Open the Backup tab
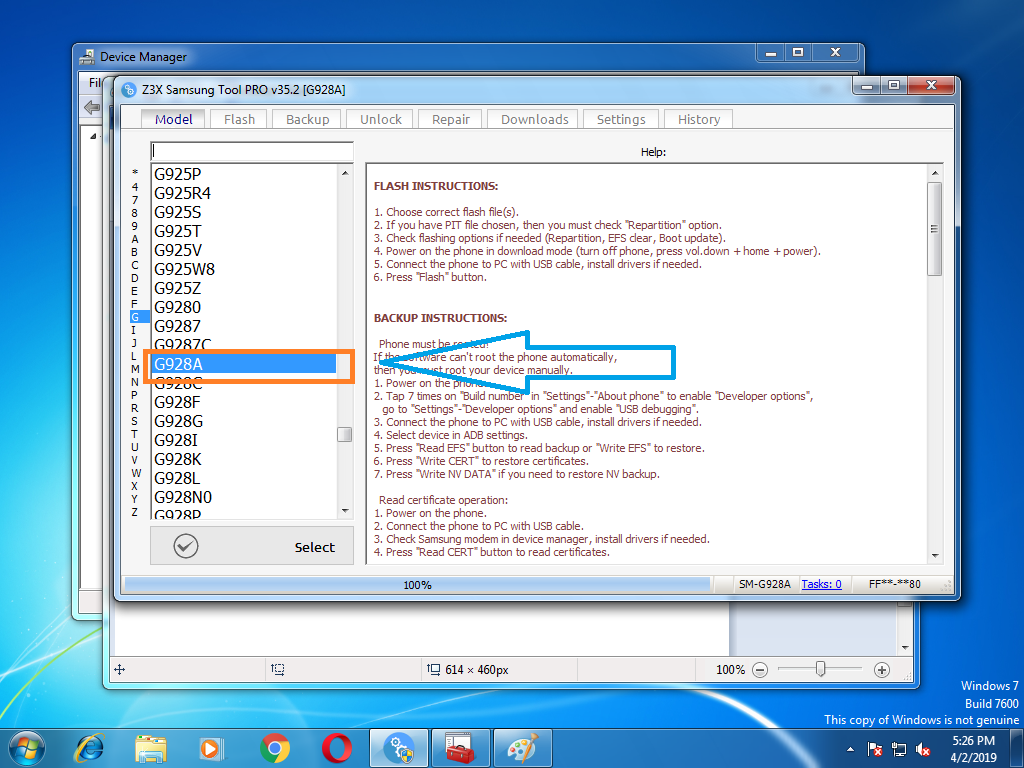The height and width of the screenshot is (768, 1024). [x=307, y=120]
